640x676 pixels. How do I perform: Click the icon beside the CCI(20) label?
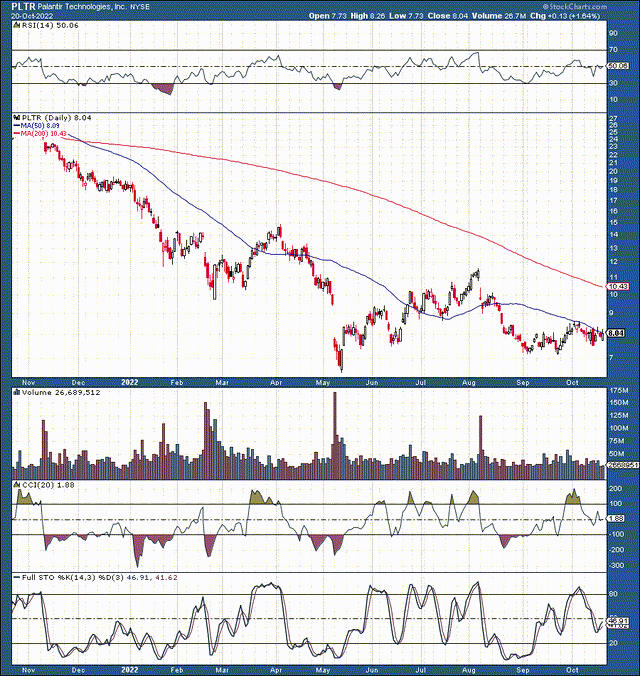coord(17,485)
